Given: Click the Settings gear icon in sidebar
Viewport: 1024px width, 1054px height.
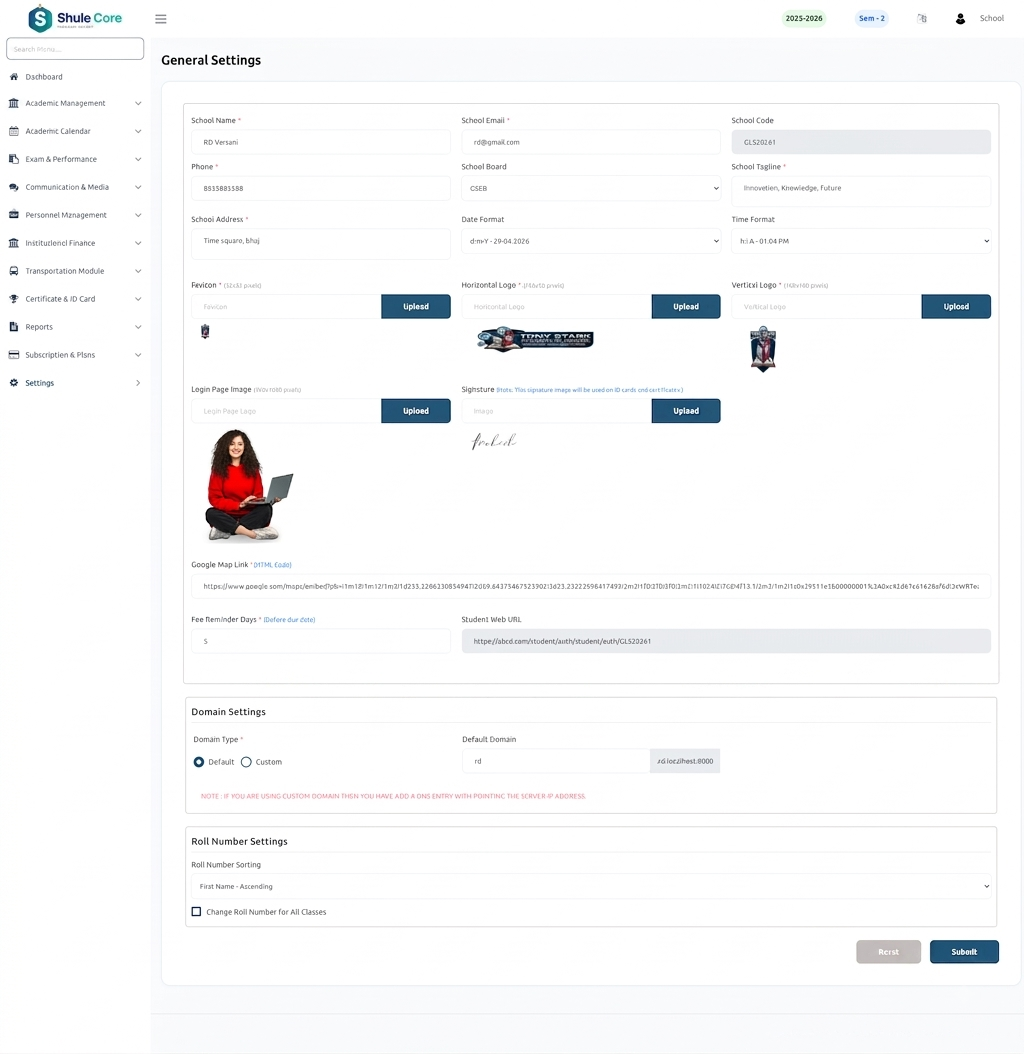Looking at the screenshot, I should tap(13, 383).
